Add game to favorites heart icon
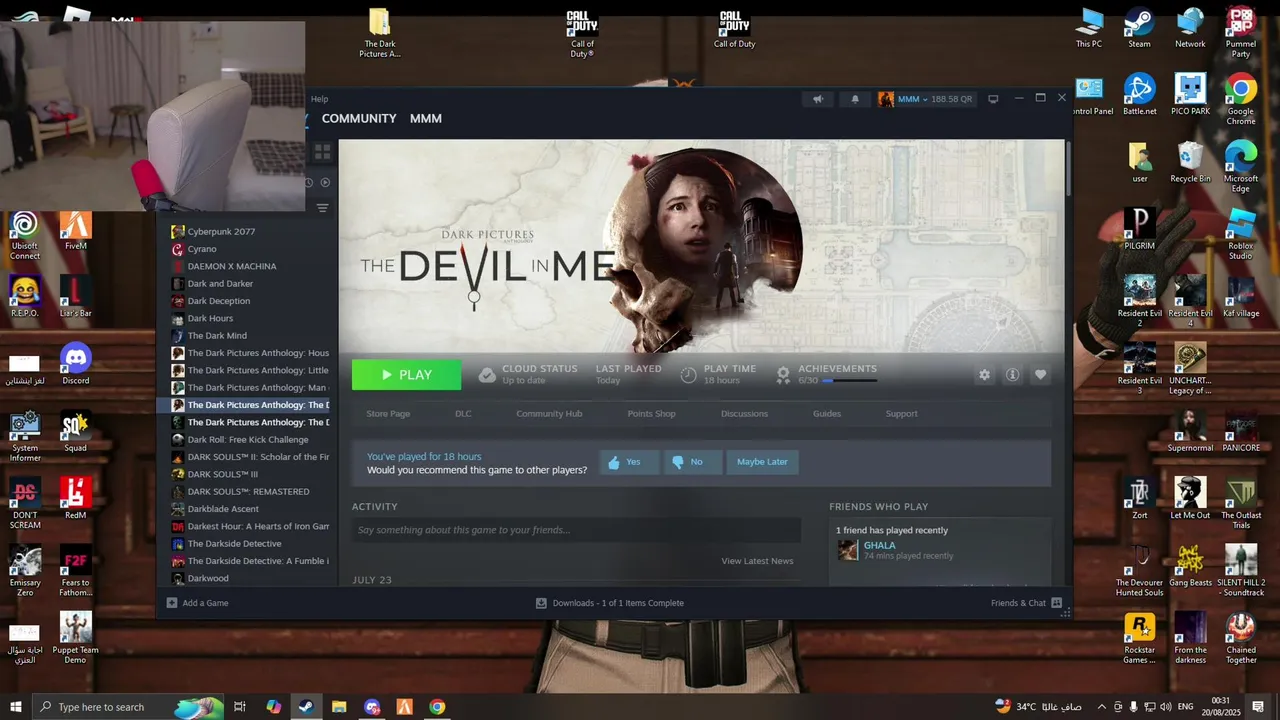Screen dimensions: 1280x720 coord(1040,375)
